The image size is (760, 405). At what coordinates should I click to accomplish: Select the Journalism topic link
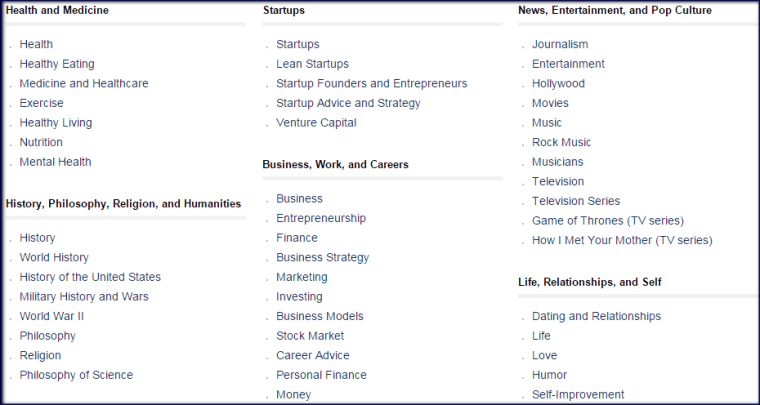[560, 44]
